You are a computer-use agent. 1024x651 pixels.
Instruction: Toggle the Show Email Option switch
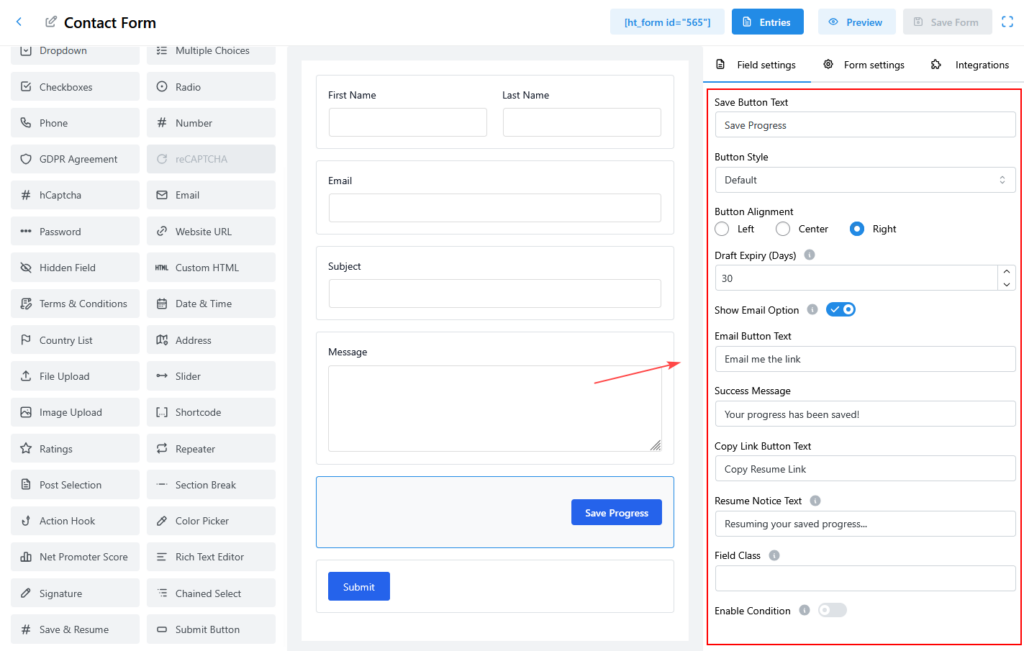click(840, 310)
